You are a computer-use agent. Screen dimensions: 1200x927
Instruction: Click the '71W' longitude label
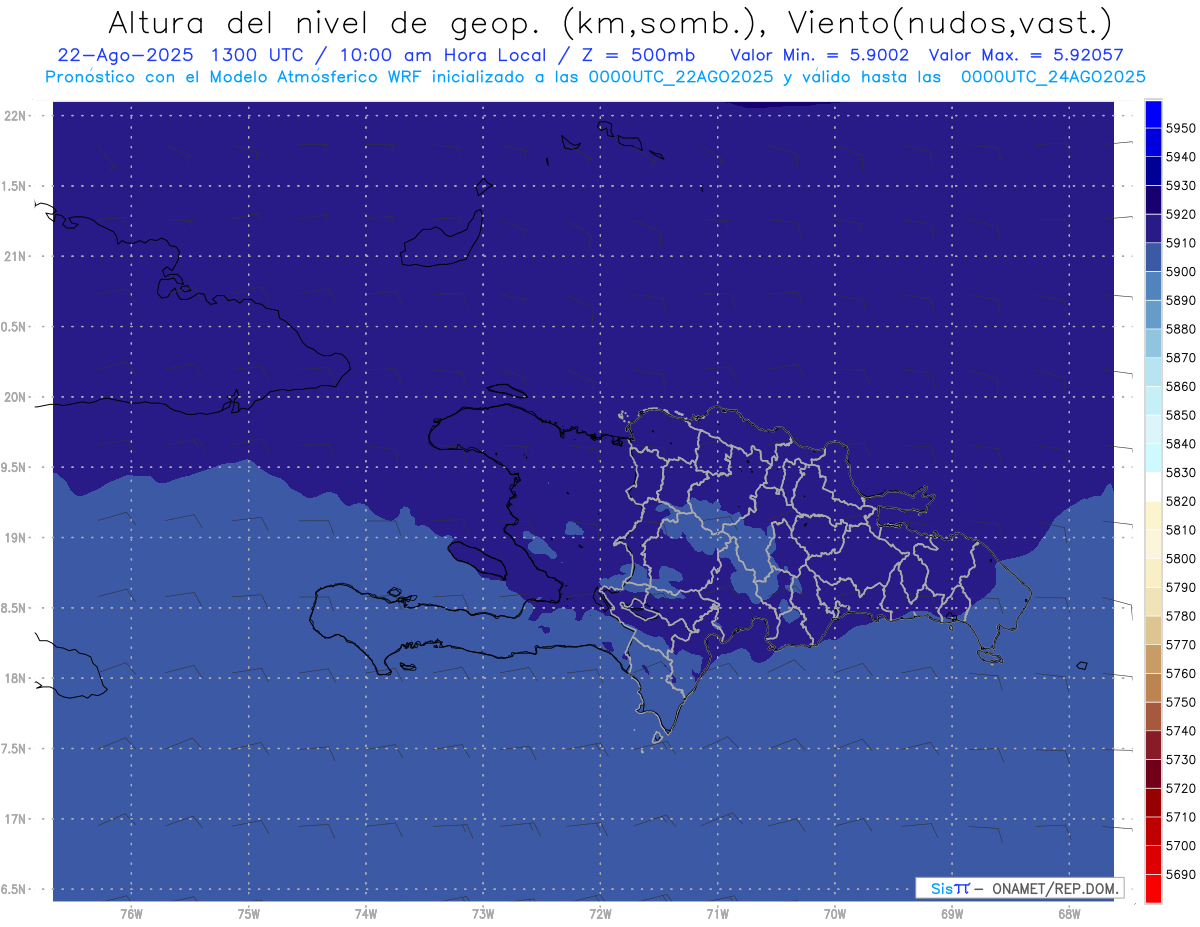(x=717, y=914)
